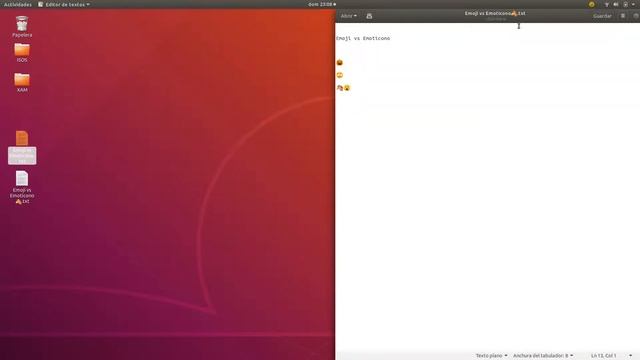Screen dimensions: 640x360
Task: Click the second emoji face line in editor
Action: click(x=340, y=75)
